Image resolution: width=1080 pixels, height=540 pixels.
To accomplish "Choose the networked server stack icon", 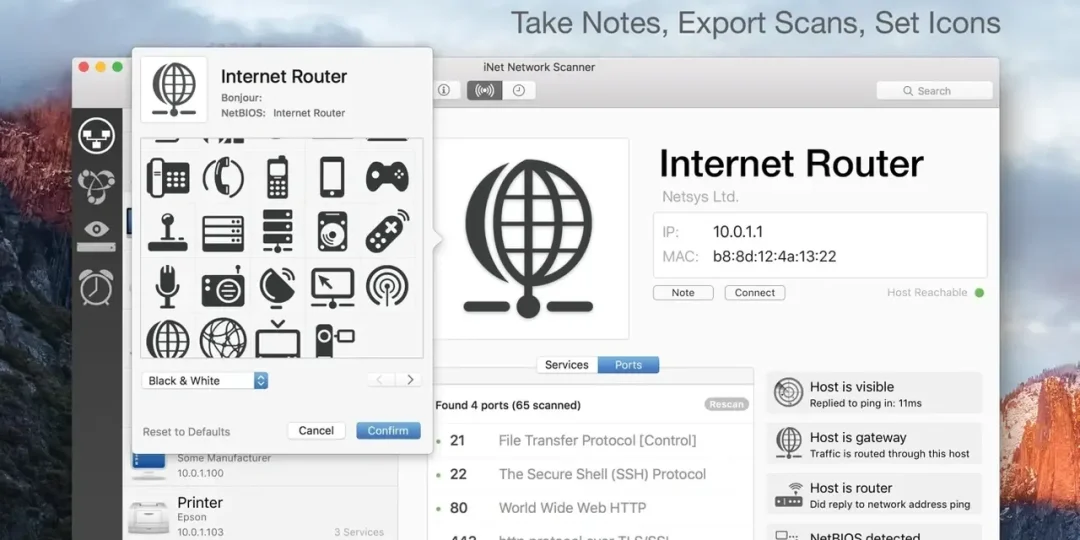I will point(278,231).
